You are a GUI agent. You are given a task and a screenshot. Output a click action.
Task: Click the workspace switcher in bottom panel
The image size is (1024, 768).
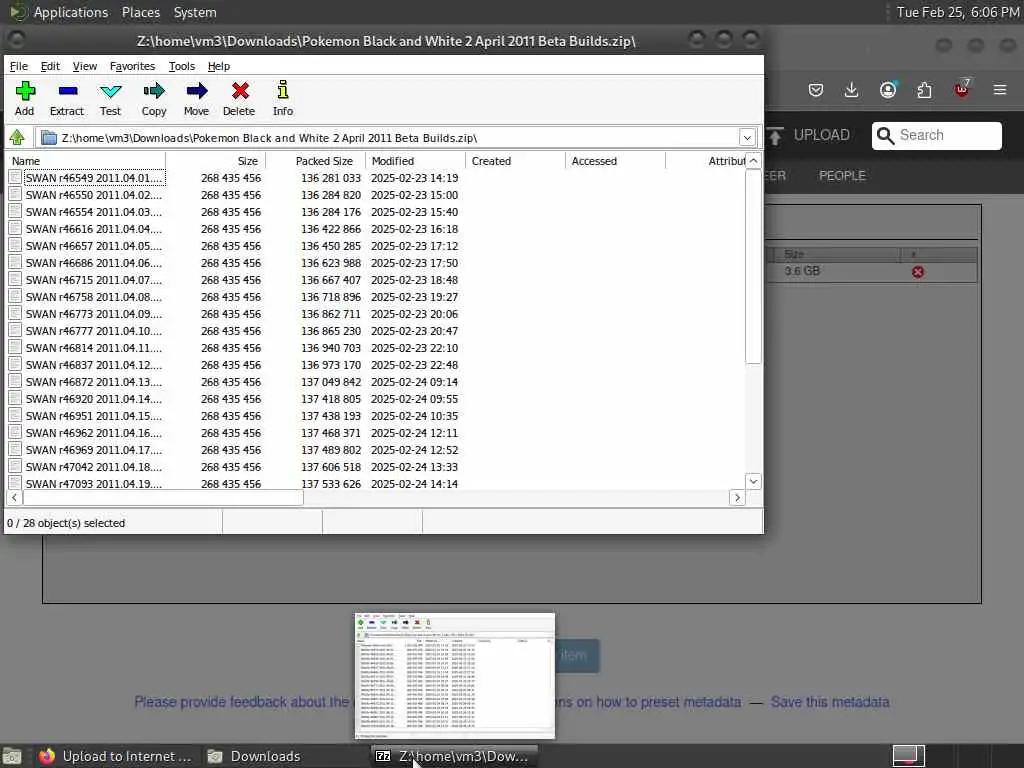(x=908, y=756)
